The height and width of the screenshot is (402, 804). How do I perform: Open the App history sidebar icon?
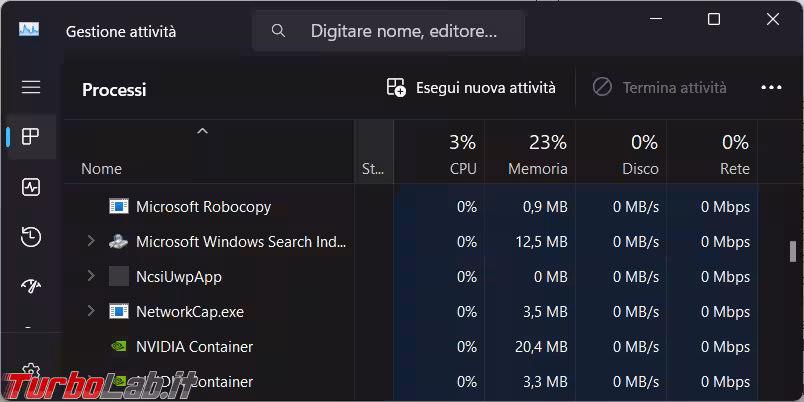click(31, 237)
